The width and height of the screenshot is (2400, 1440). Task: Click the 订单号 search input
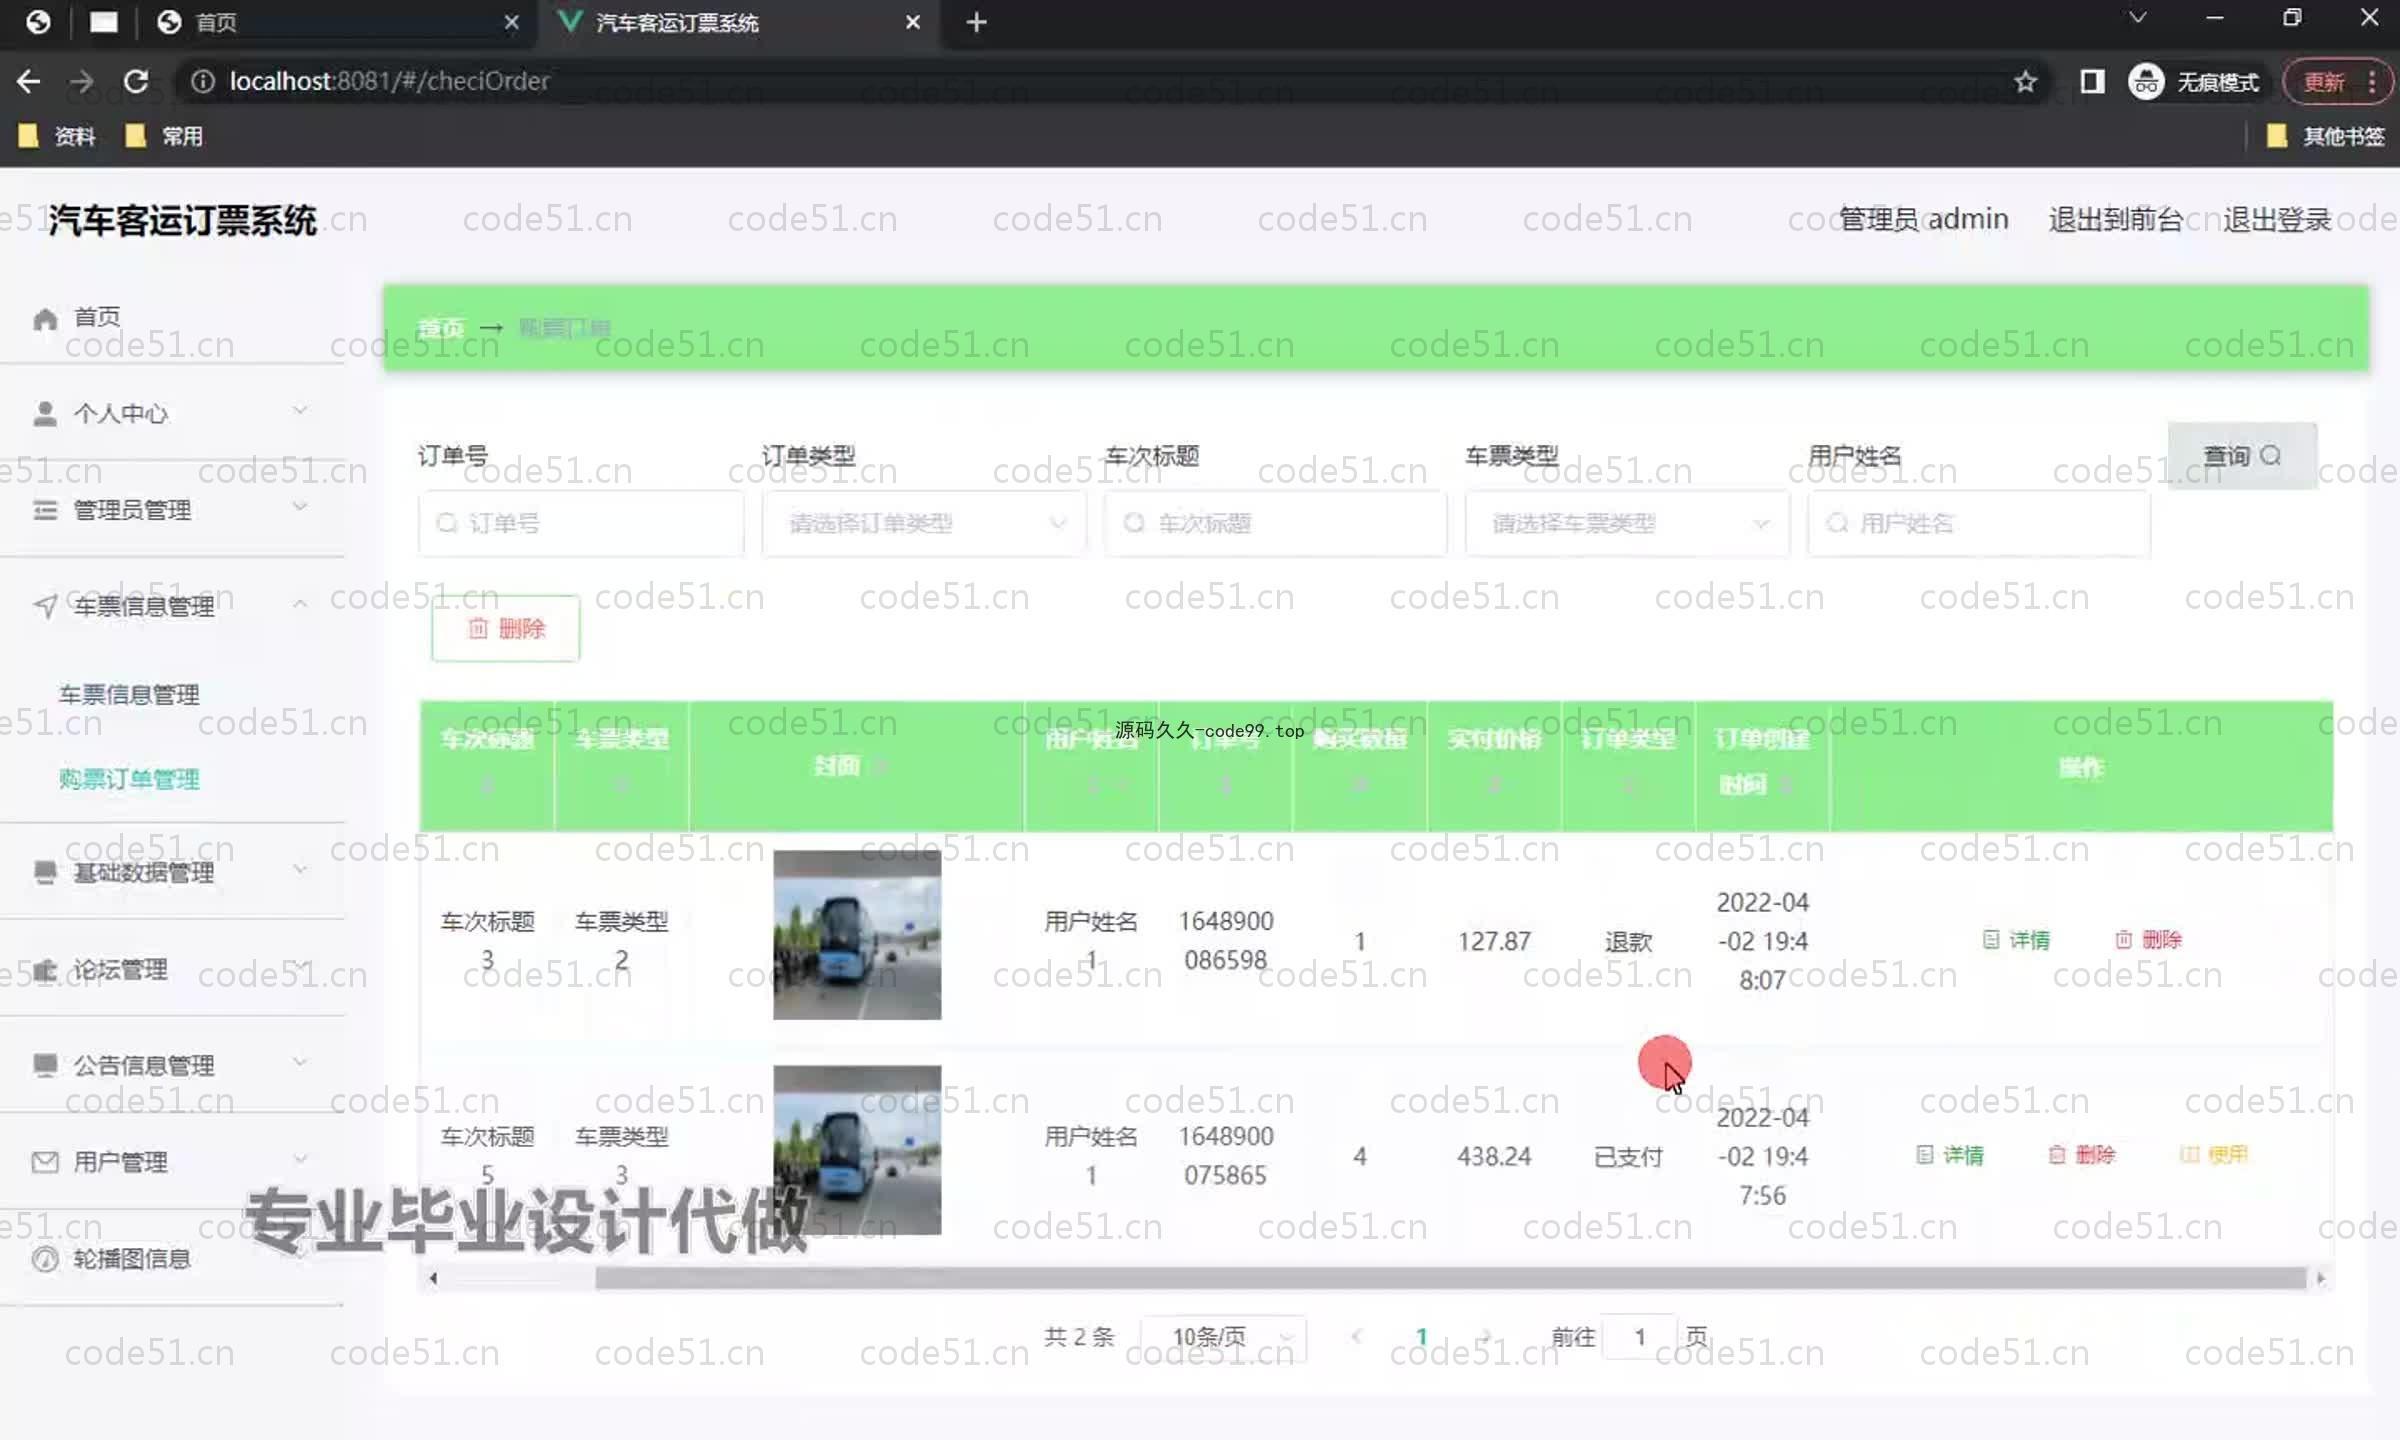click(x=581, y=523)
